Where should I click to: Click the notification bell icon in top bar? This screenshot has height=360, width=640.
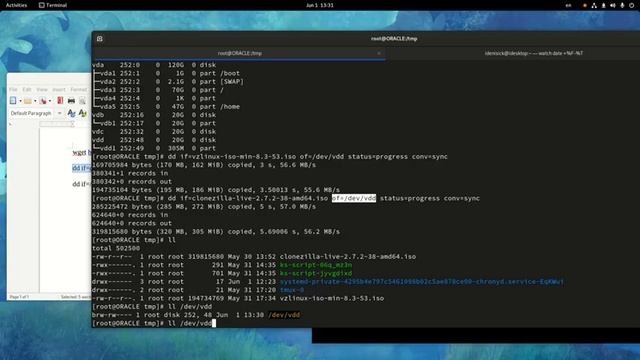click(603, 5)
